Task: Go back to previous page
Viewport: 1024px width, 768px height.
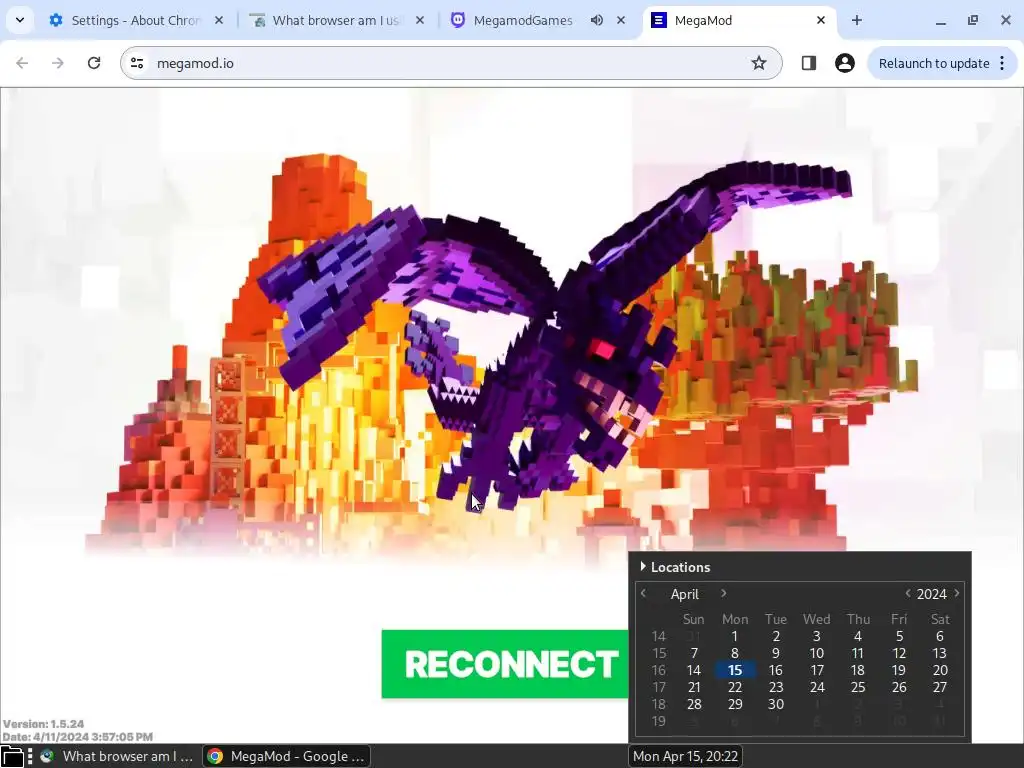Action: [22, 63]
